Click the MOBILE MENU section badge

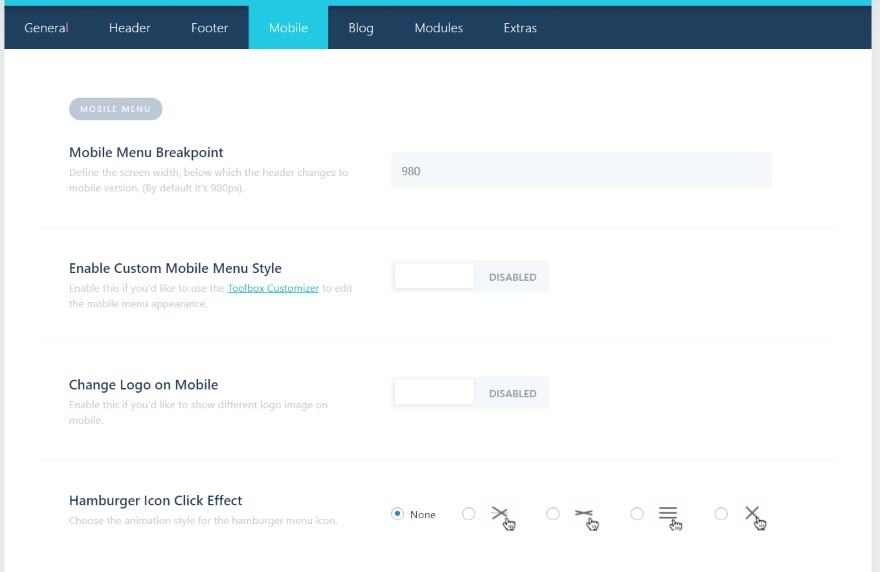(x=116, y=109)
